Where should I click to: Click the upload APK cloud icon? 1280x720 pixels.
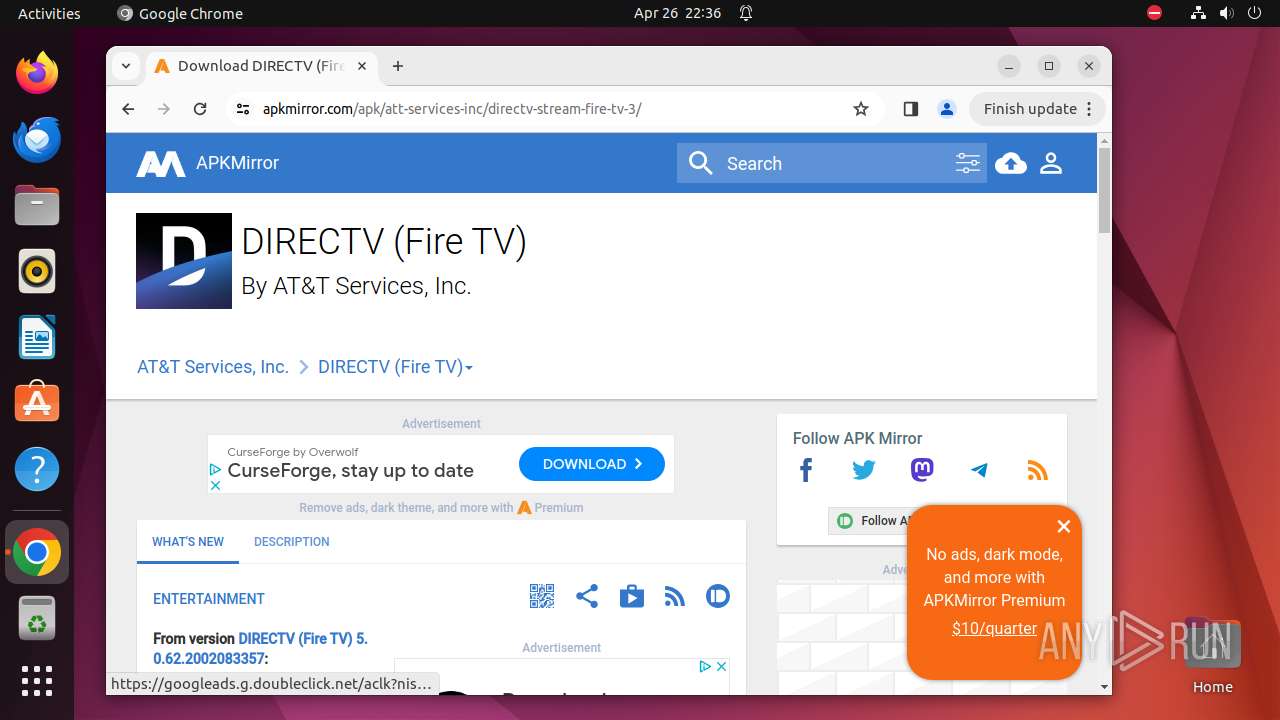1011,163
